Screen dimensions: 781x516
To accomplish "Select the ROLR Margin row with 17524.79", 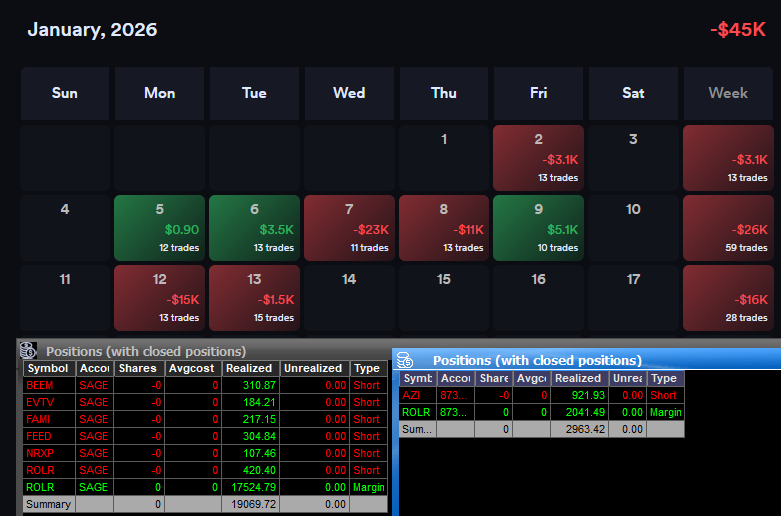I will pos(205,487).
